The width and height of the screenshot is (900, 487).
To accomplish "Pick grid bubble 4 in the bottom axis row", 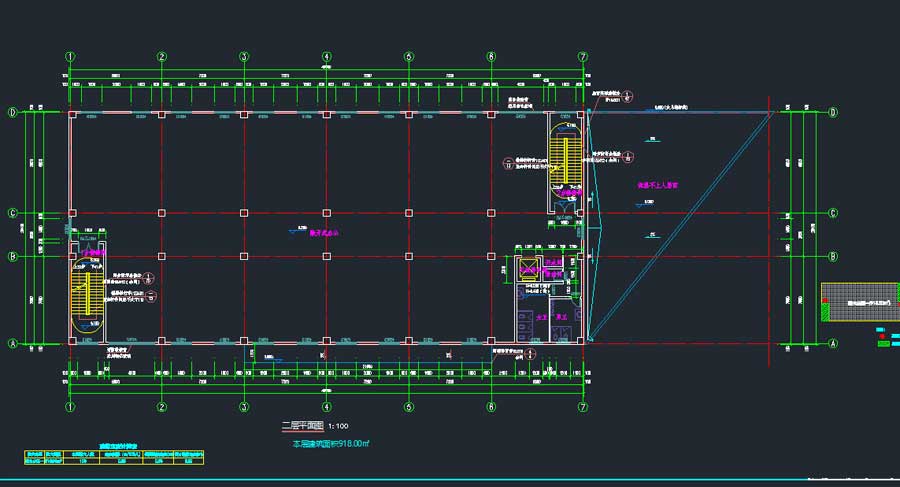I will coord(326,407).
